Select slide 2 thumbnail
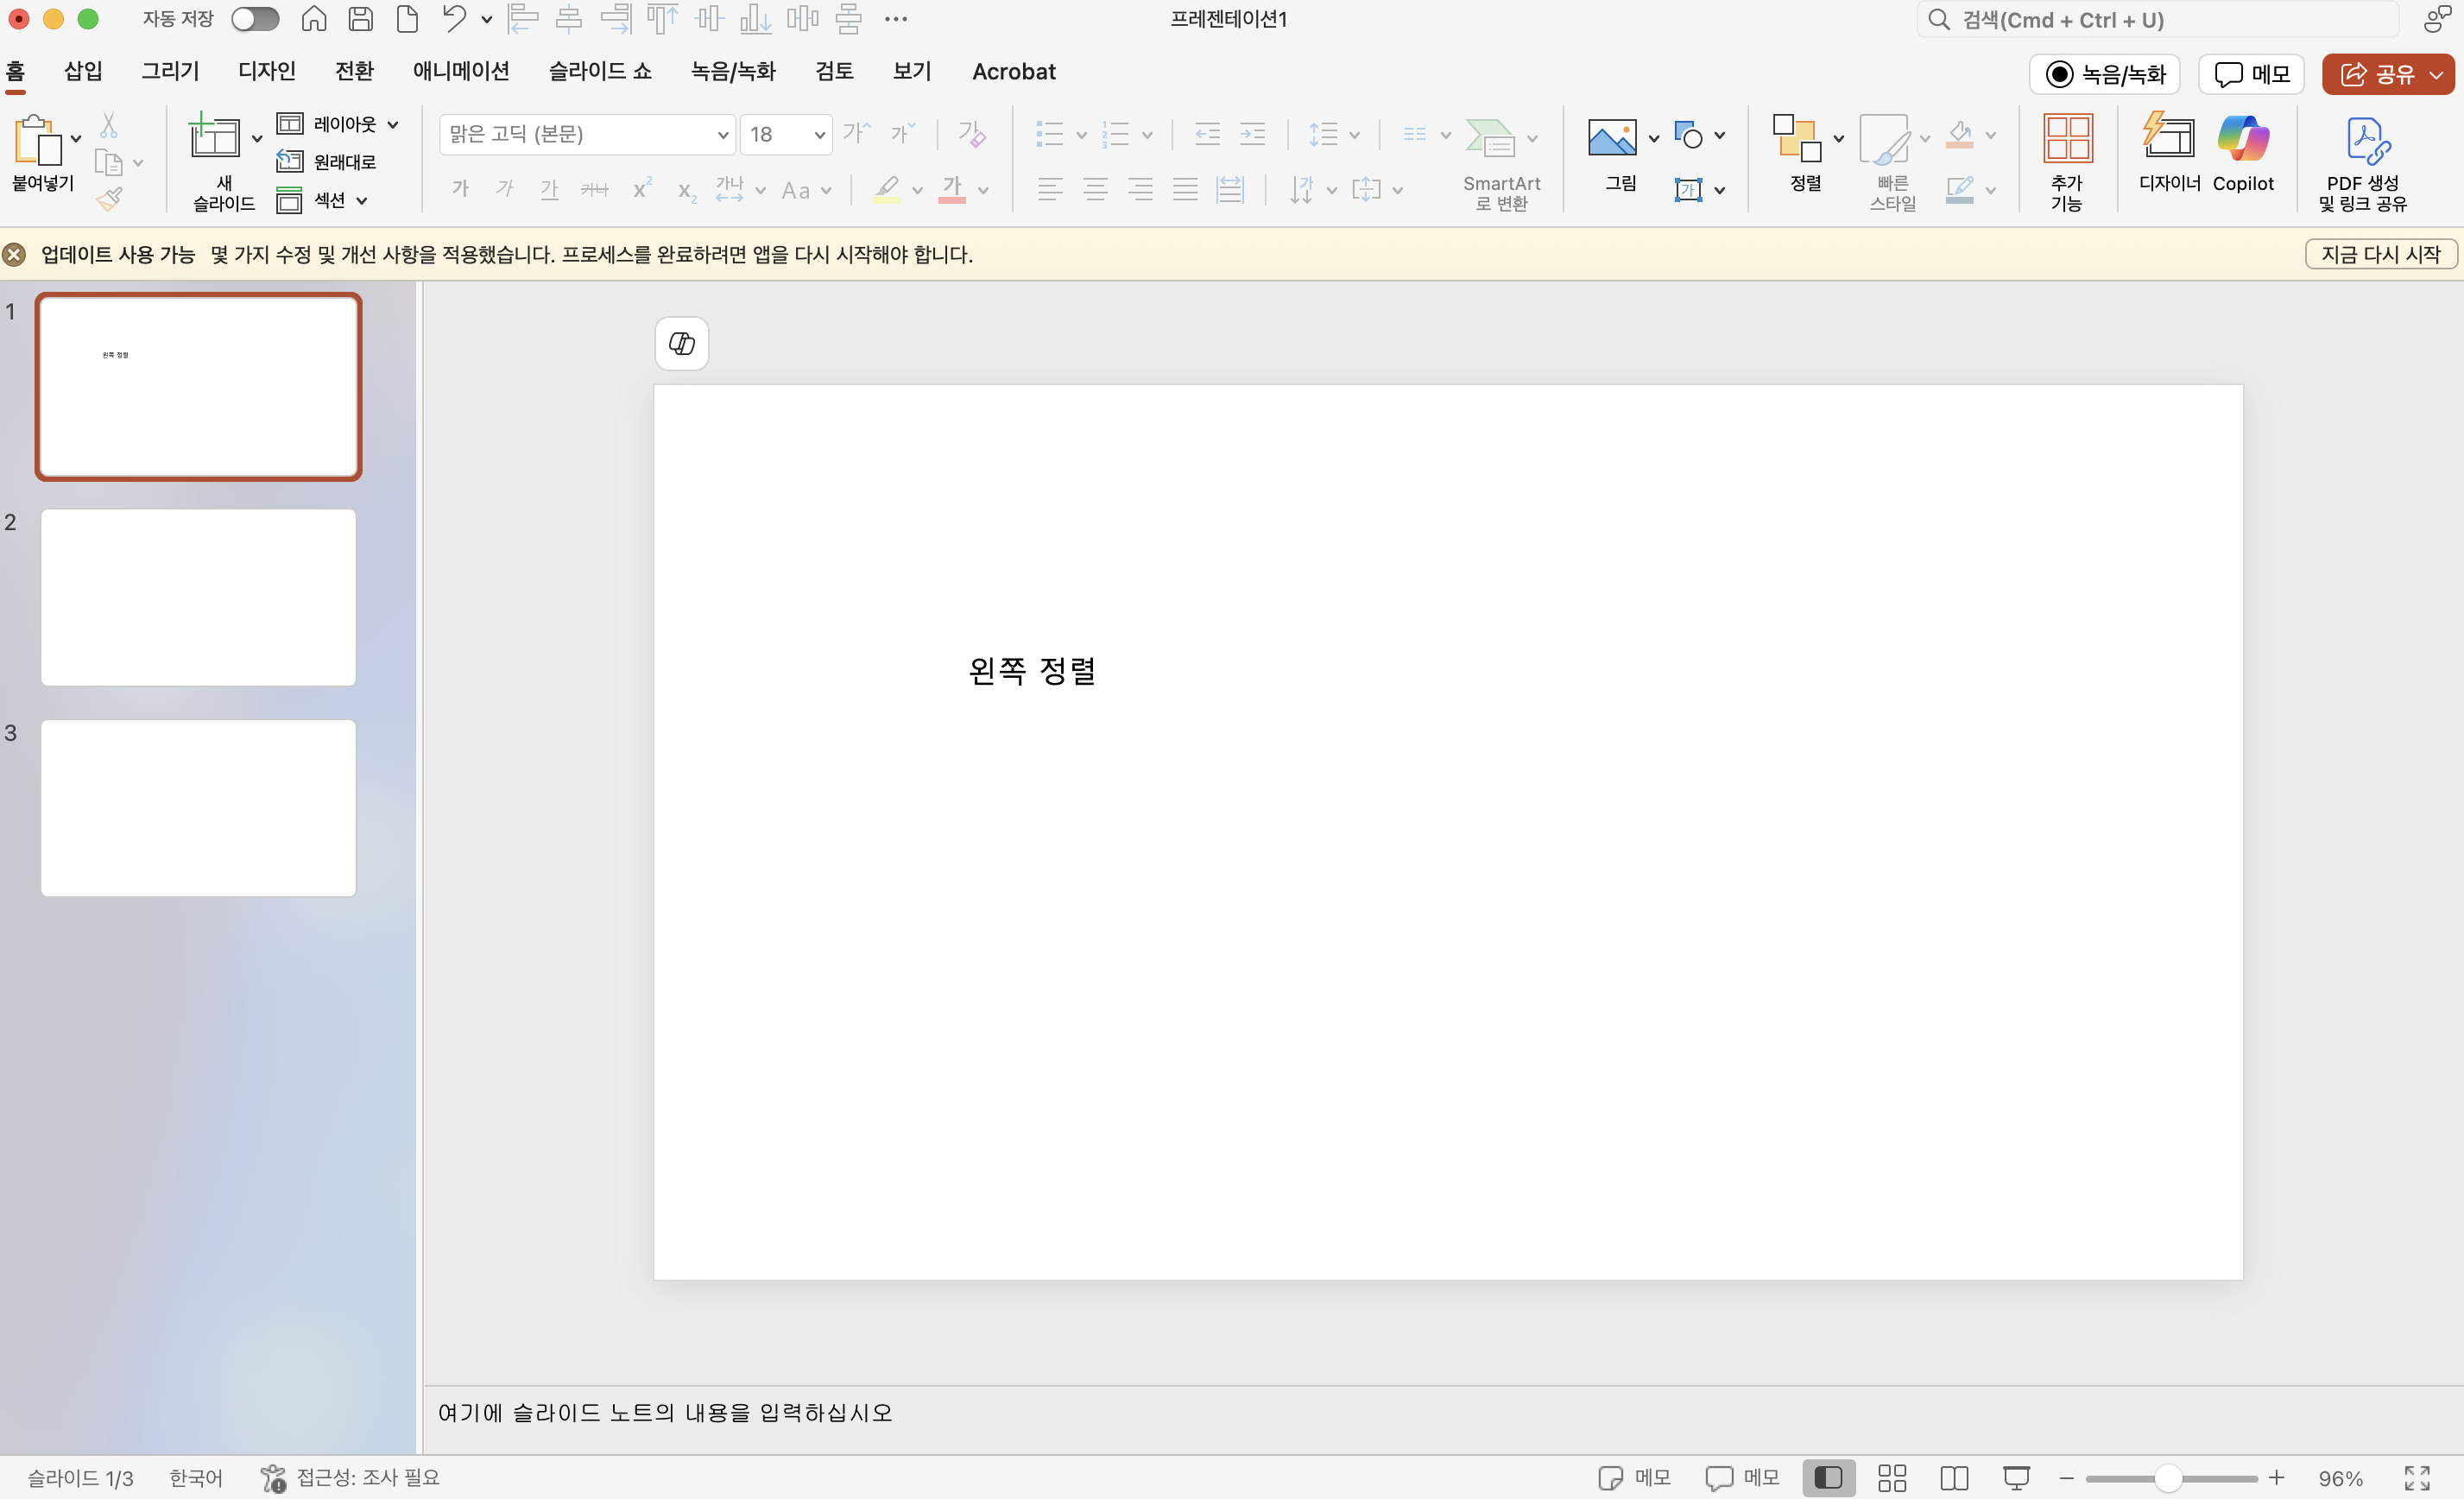The width and height of the screenshot is (2464, 1499). [x=198, y=597]
